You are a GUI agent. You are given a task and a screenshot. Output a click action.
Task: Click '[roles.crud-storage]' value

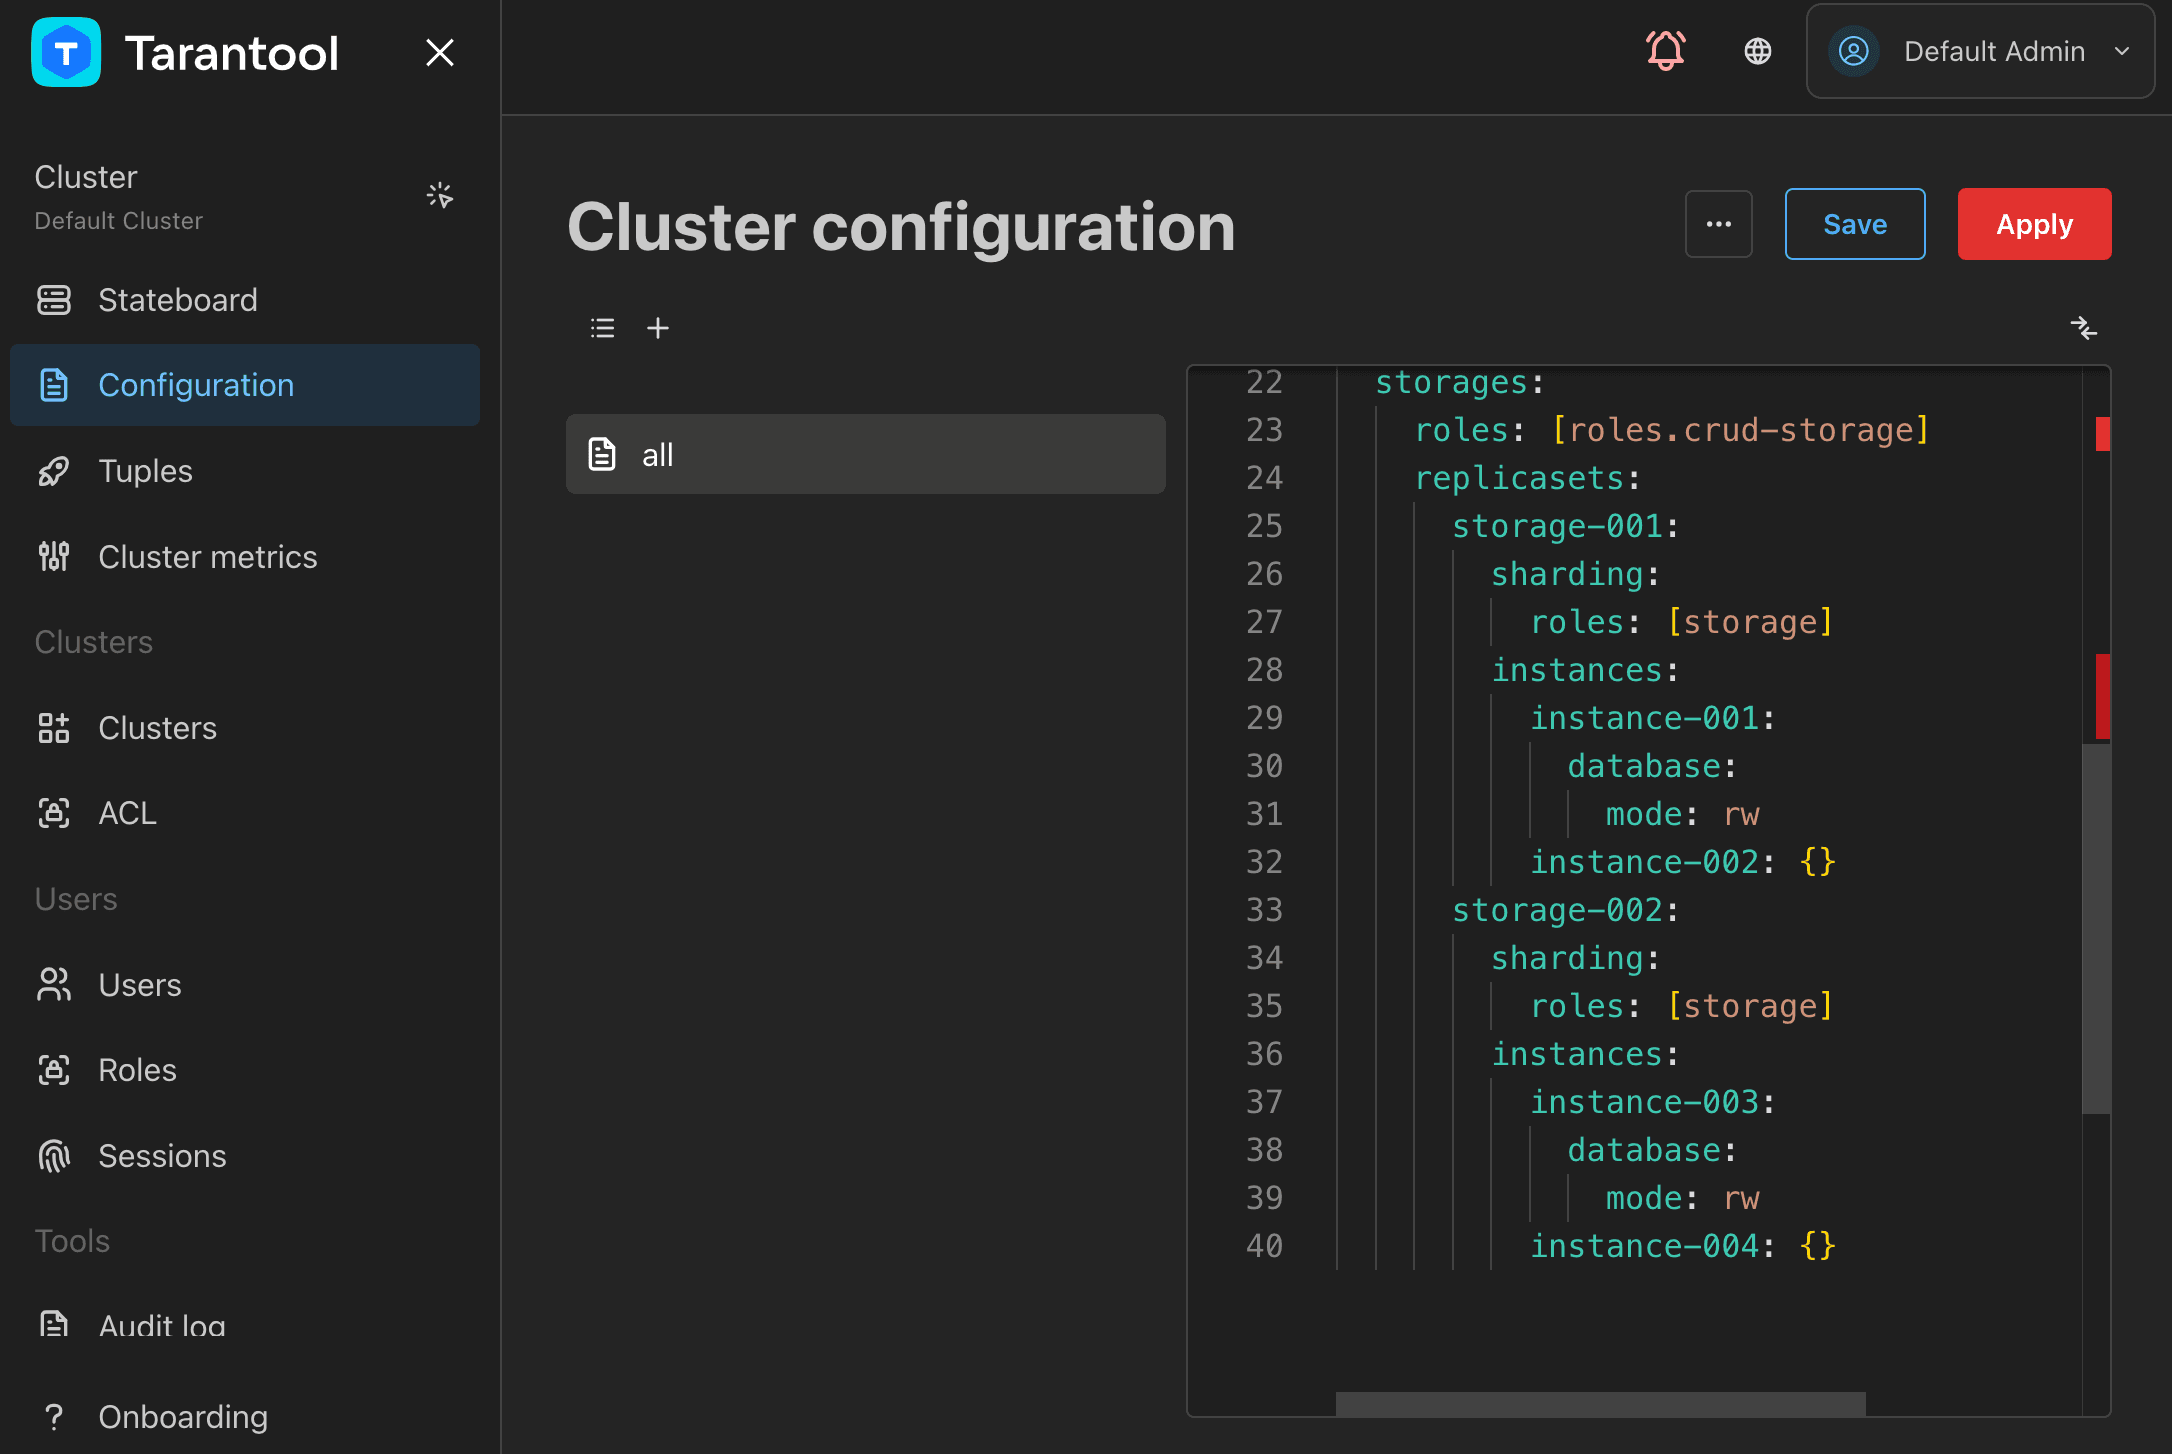coord(1740,430)
